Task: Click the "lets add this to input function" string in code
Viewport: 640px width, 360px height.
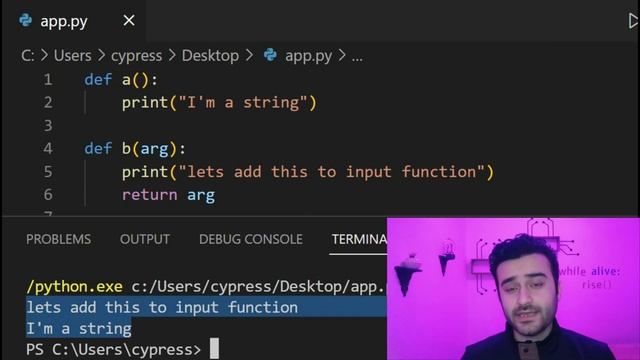Action: (331, 172)
